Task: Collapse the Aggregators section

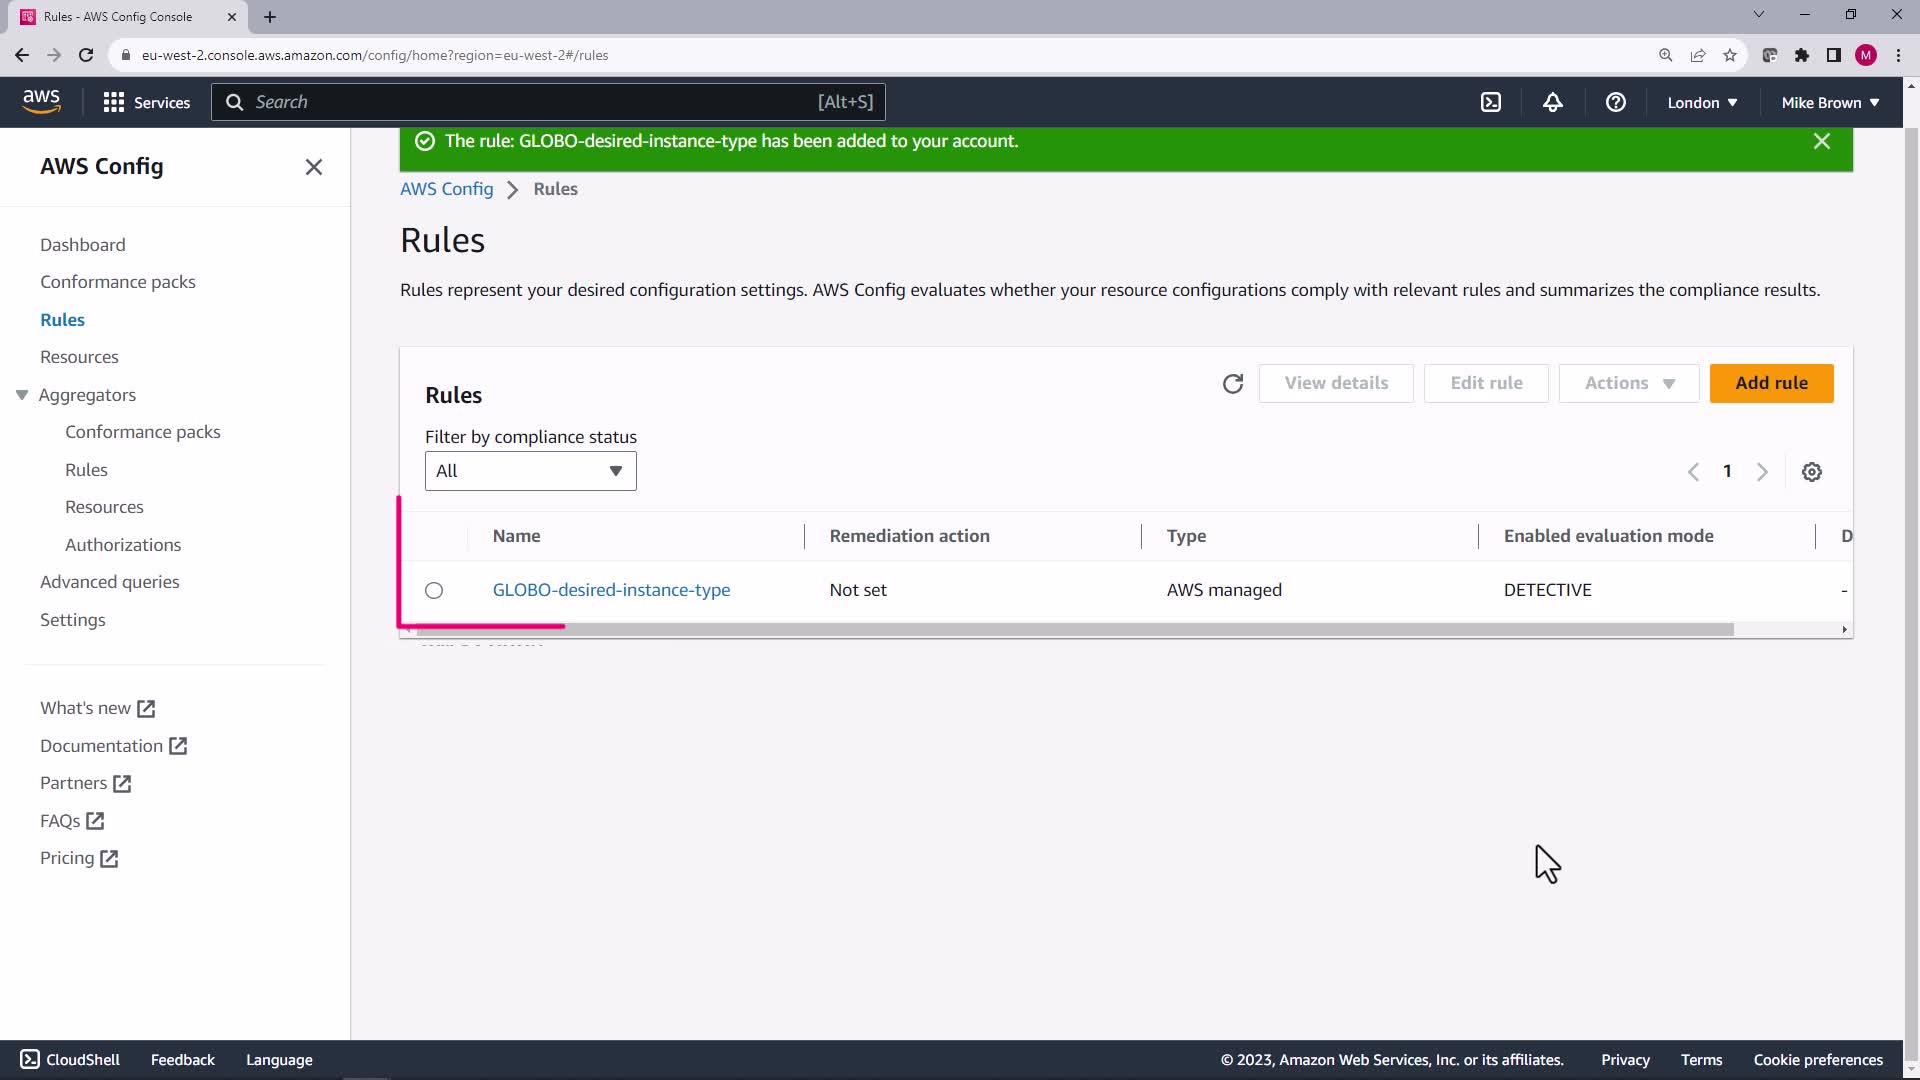Action: [x=22, y=395]
